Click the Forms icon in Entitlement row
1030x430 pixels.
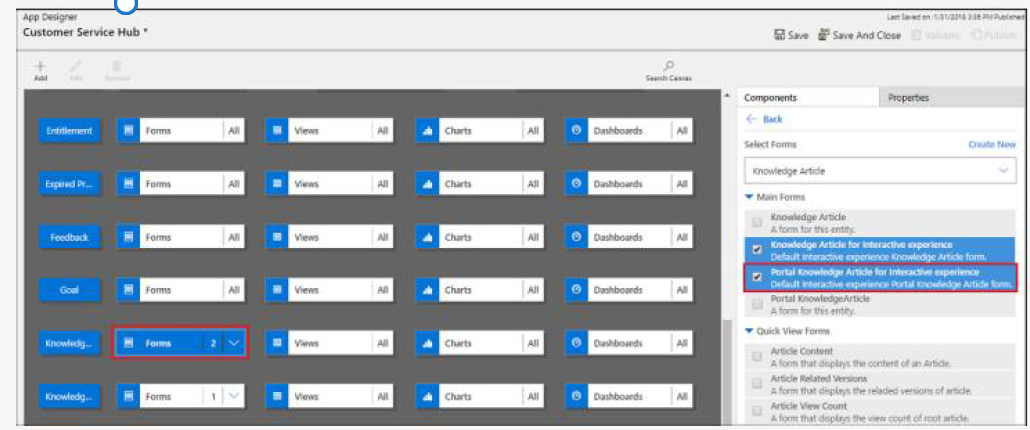(x=129, y=131)
